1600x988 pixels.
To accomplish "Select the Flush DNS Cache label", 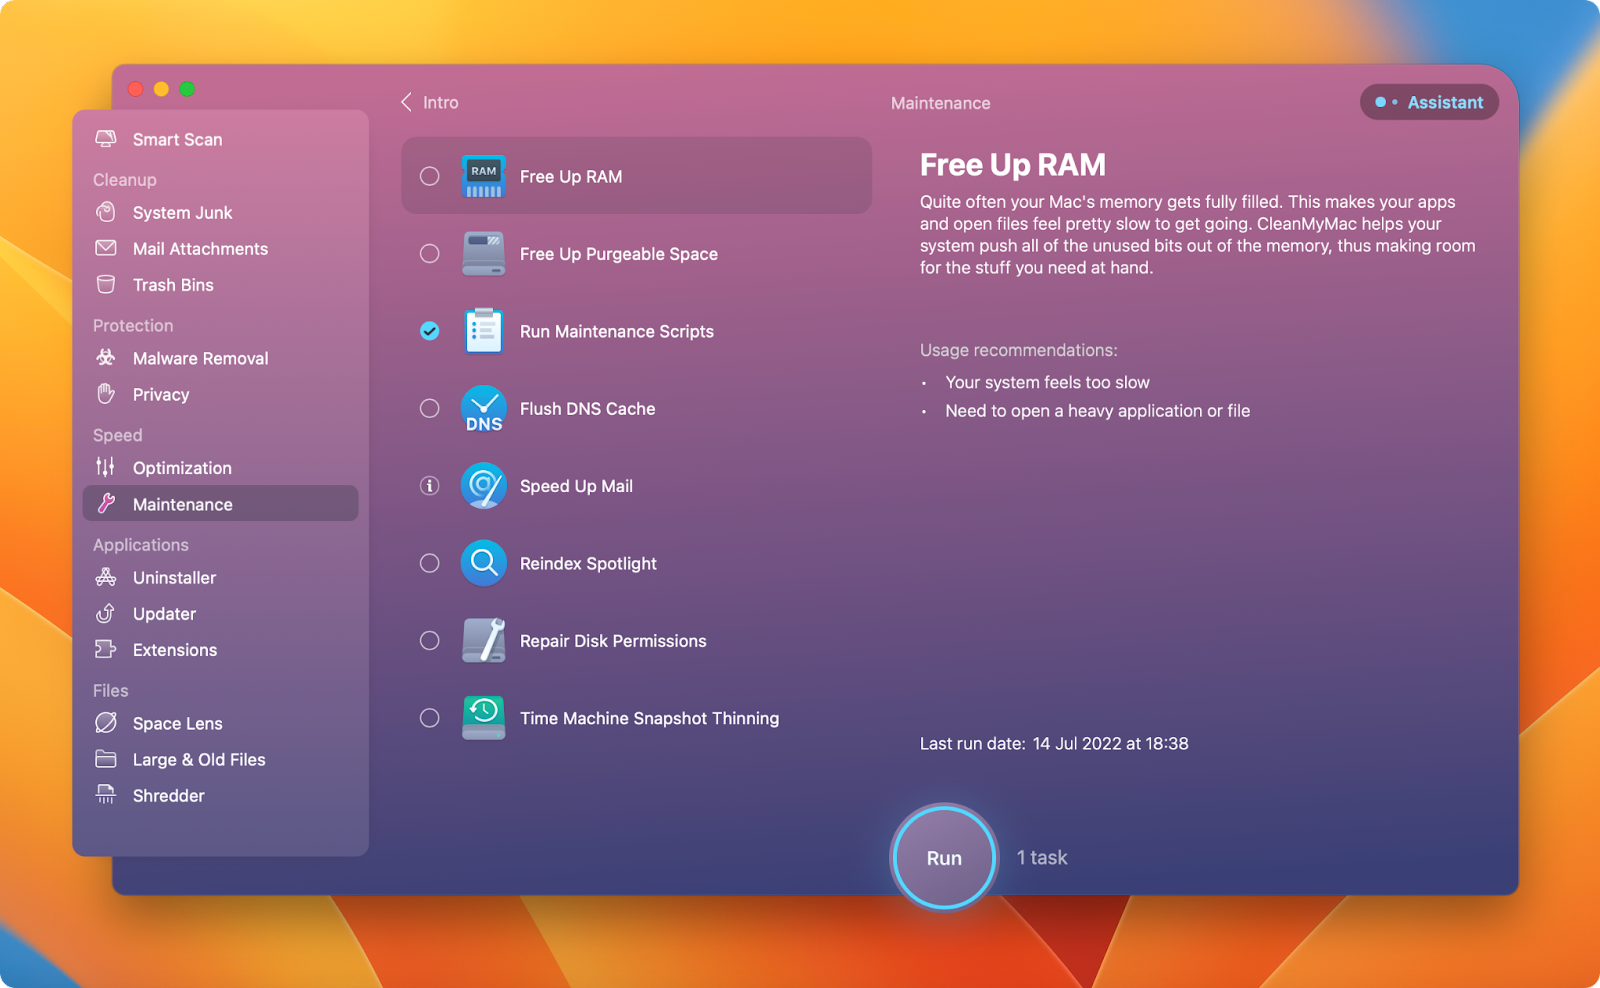I will 587,408.
